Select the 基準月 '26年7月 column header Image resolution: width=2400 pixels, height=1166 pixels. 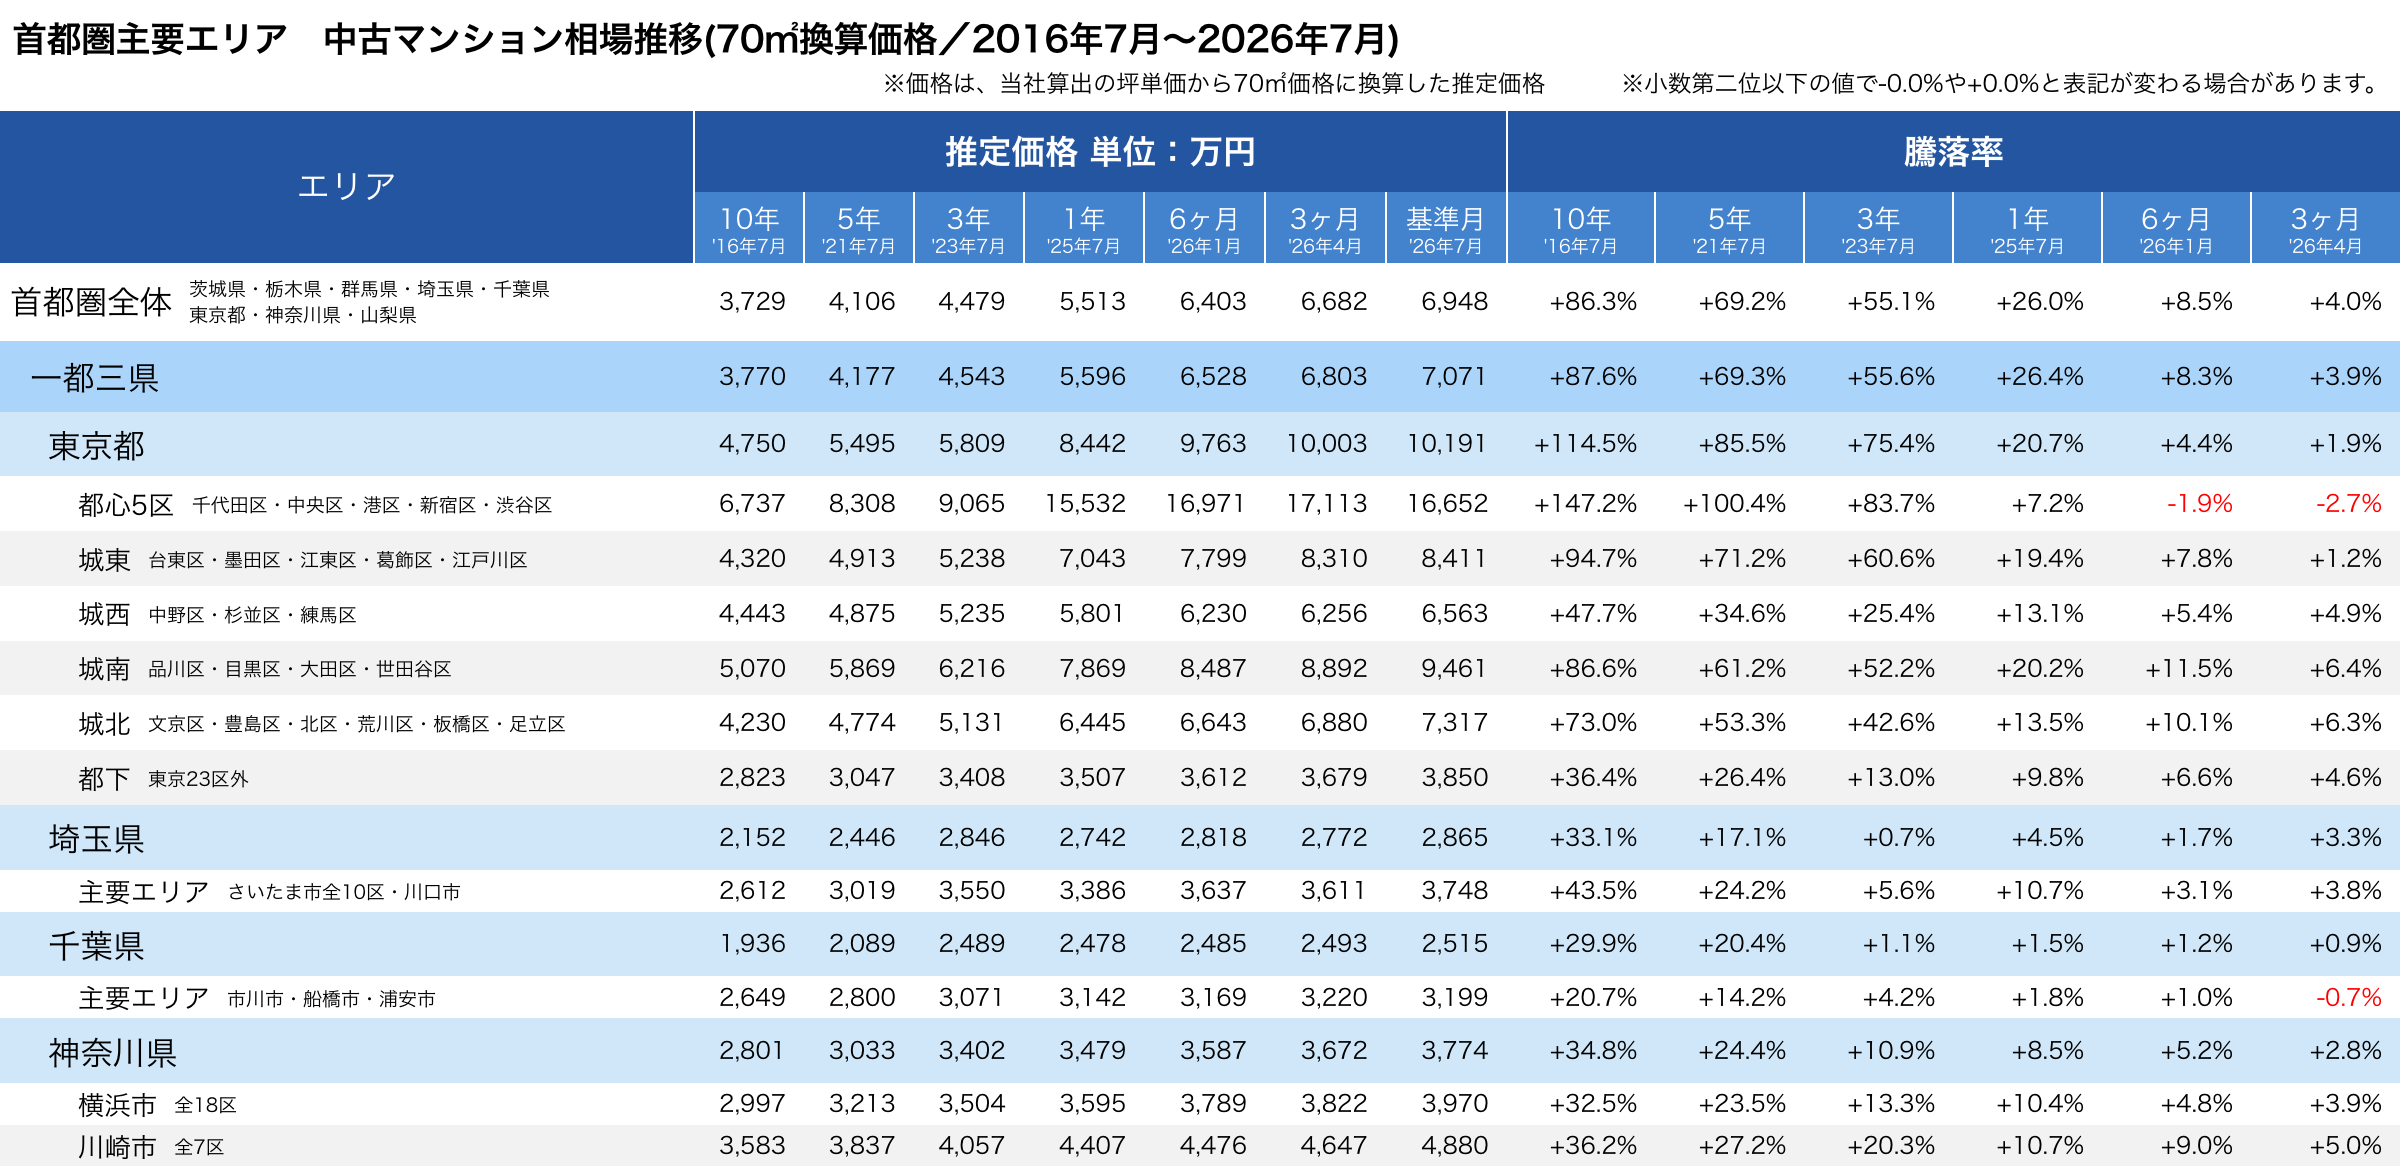click(1445, 229)
